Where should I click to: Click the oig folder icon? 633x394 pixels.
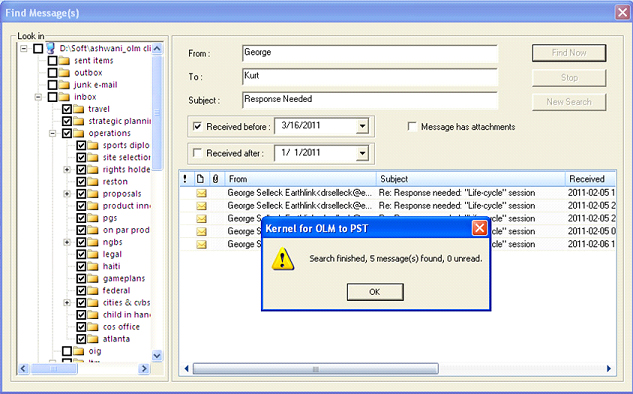[79, 352]
